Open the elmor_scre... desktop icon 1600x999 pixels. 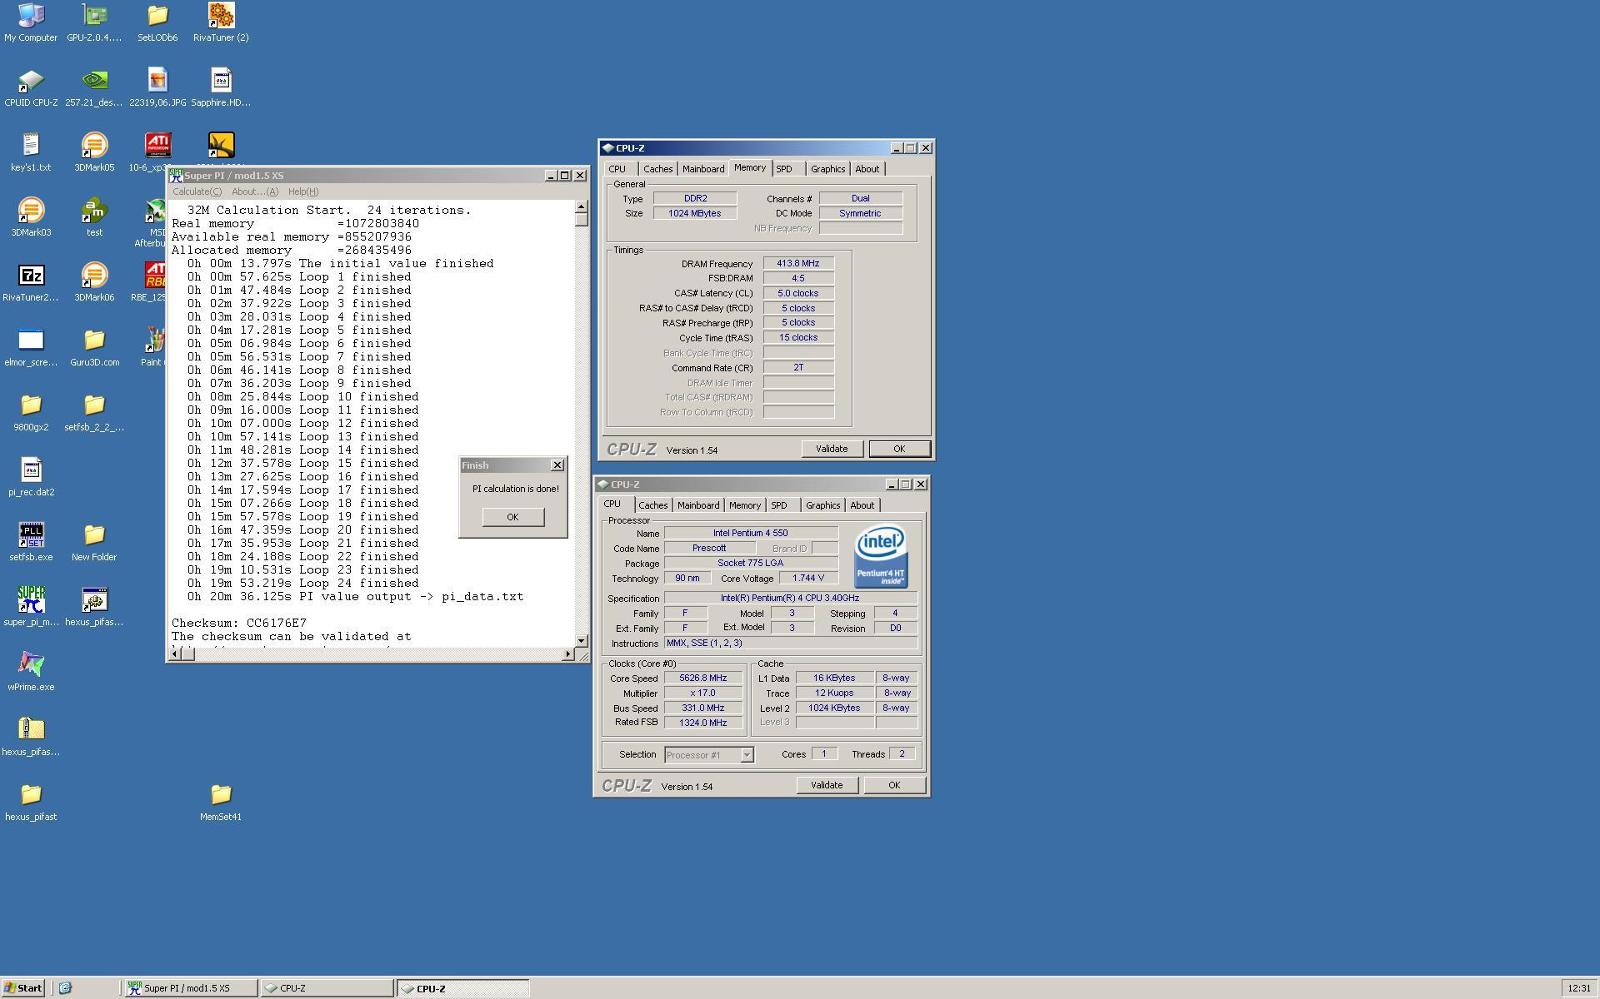pyautogui.click(x=31, y=348)
